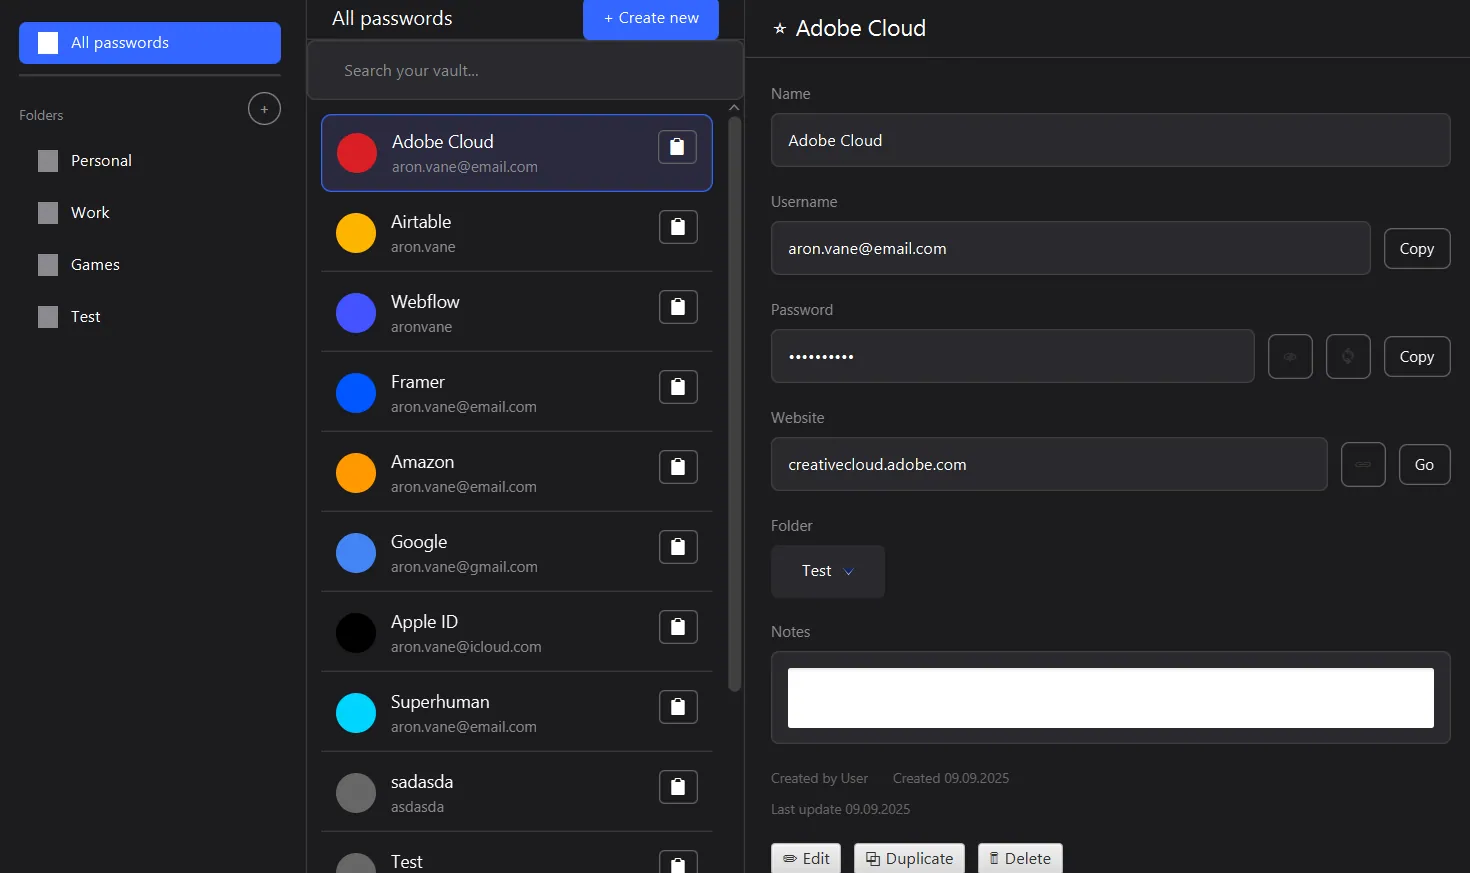This screenshot has width=1470, height=873.
Task: Click the Create new button
Action: coord(651,19)
